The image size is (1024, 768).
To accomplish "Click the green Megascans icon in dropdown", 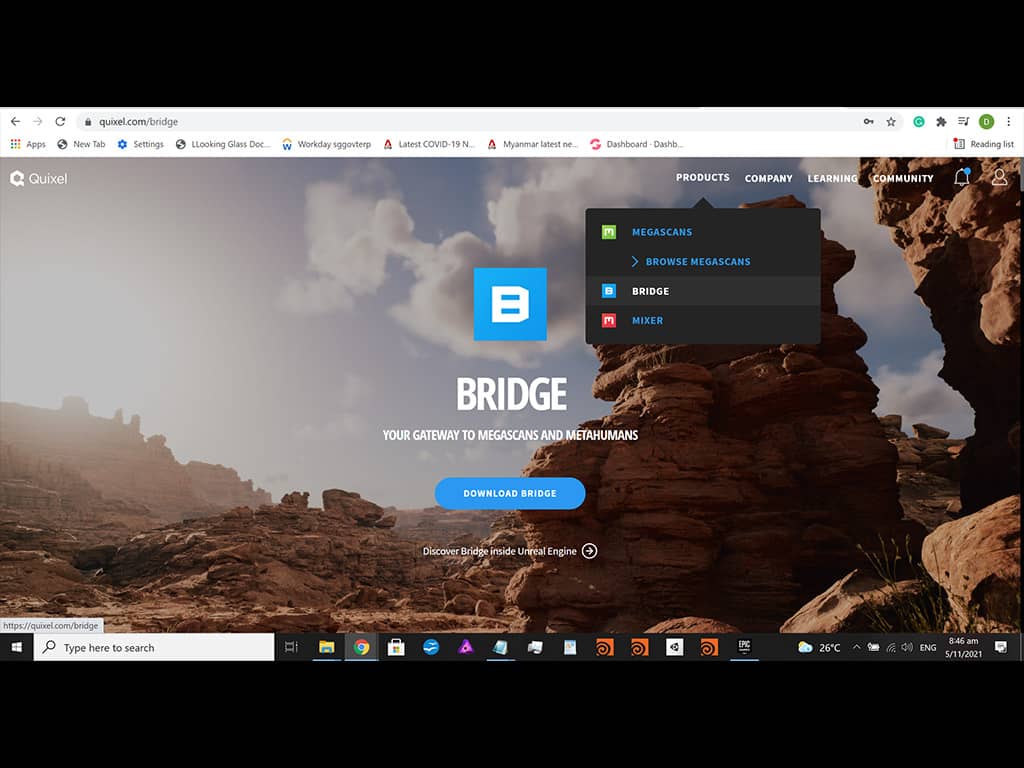I will click(x=609, y=232).
